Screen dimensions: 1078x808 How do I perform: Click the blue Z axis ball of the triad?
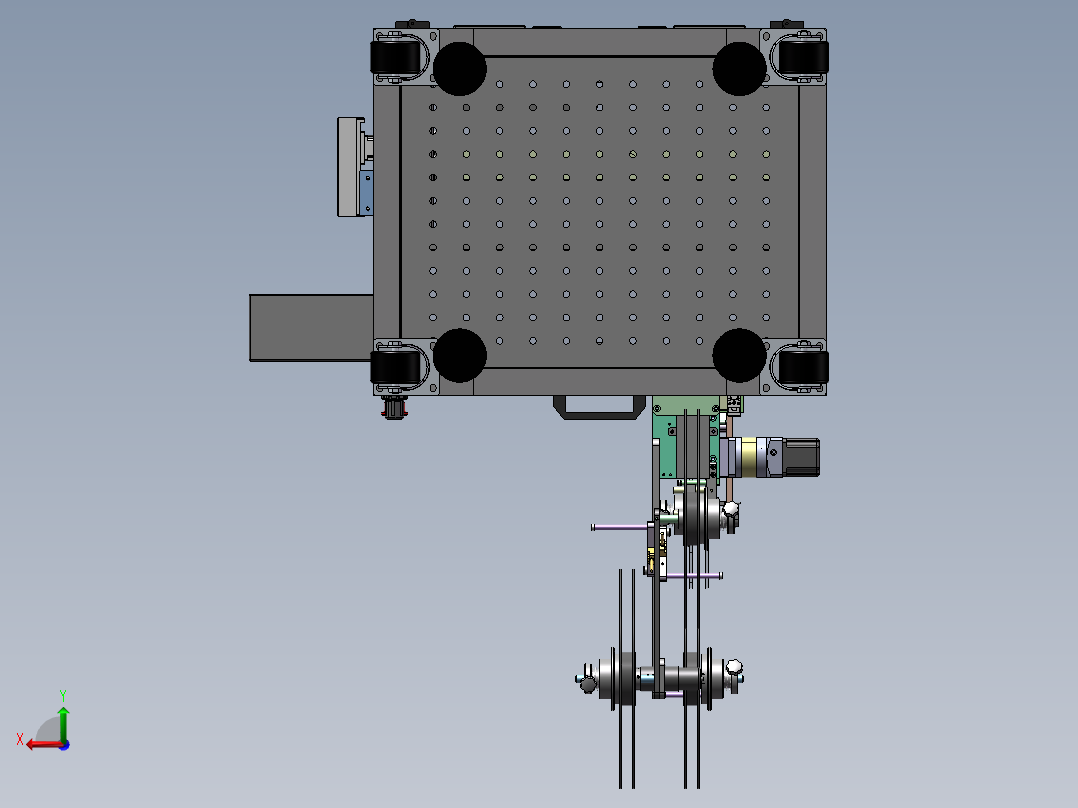64,745
